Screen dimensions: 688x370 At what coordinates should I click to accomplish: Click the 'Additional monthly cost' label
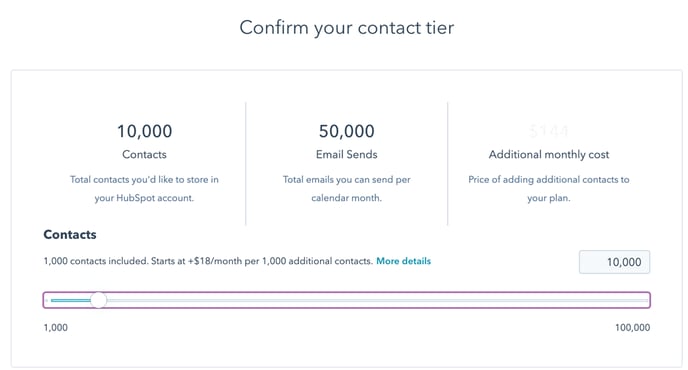click(549, 154)
